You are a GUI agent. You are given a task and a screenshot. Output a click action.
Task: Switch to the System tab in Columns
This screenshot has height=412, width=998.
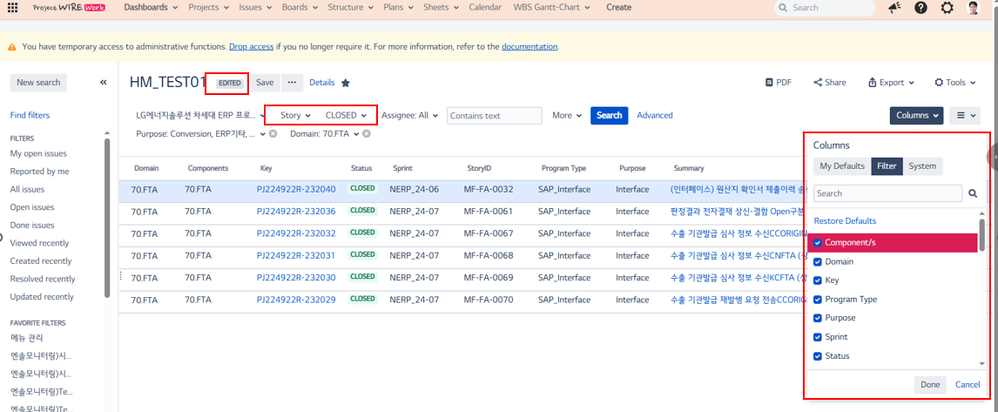(x=922, y=167)
